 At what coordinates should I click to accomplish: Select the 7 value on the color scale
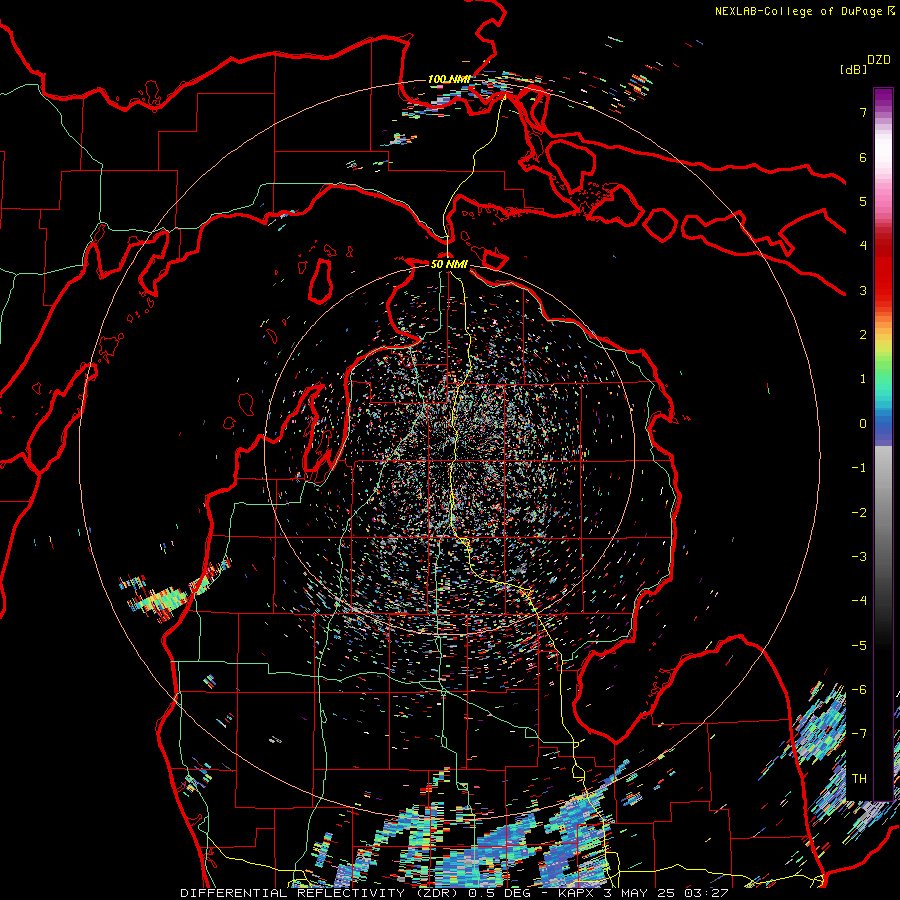(x=863, y=112)
